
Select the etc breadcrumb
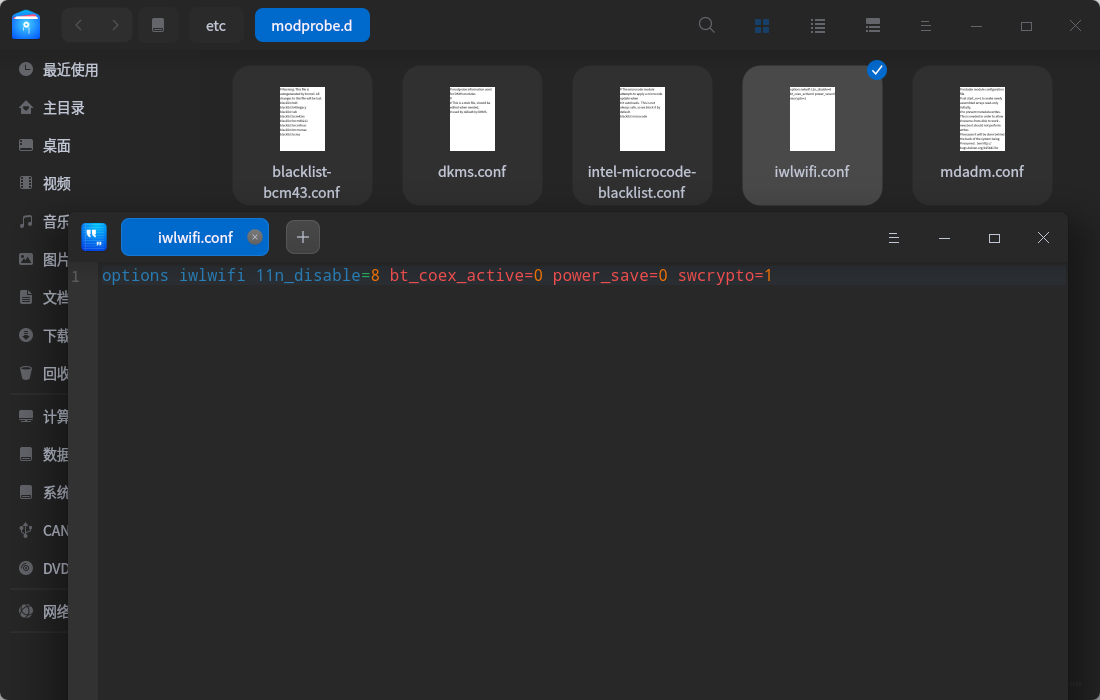(x=215, y=25)
